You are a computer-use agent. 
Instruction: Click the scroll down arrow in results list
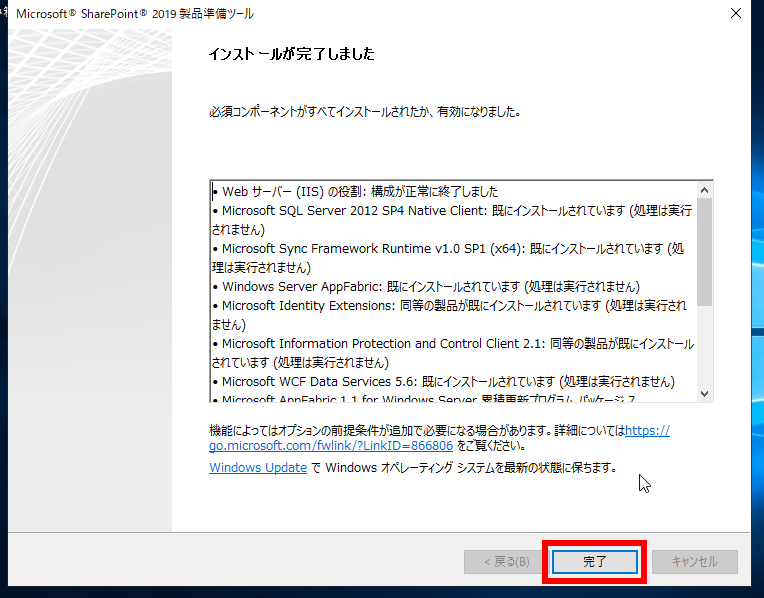click(704, 393)
